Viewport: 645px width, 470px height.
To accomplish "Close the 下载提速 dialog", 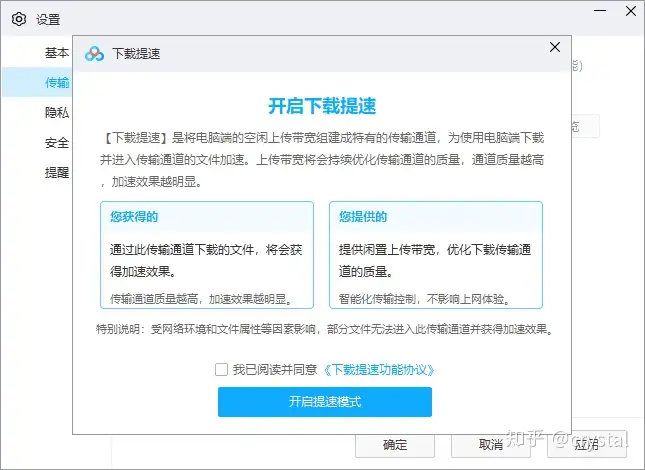I will point(555,47).
